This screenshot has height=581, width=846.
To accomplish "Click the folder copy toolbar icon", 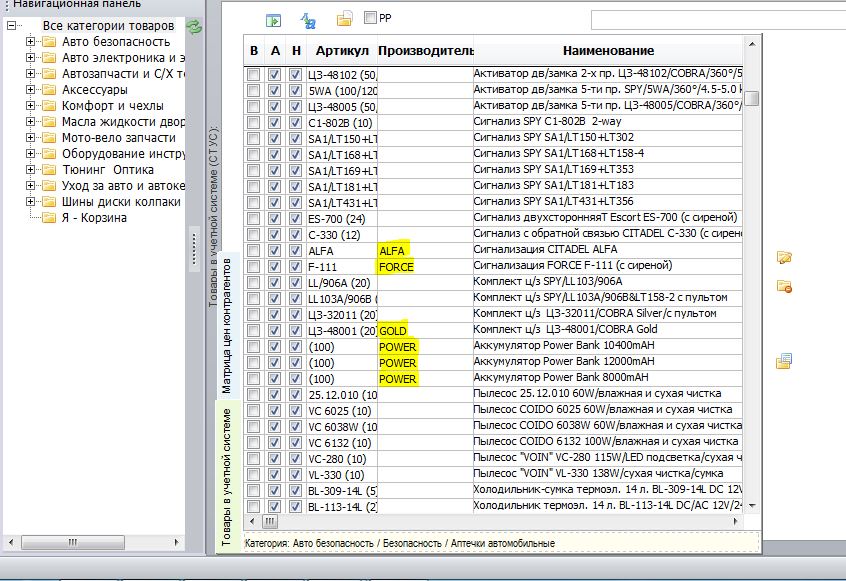I will 344,19.
